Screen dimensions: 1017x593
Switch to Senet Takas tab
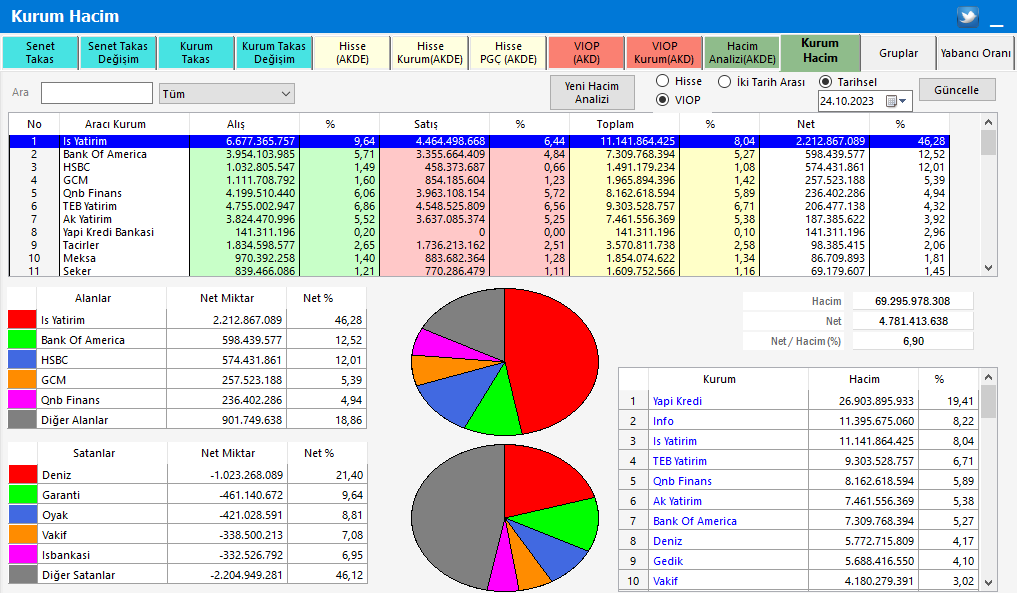pyautogui.click(x=40, y=53)
